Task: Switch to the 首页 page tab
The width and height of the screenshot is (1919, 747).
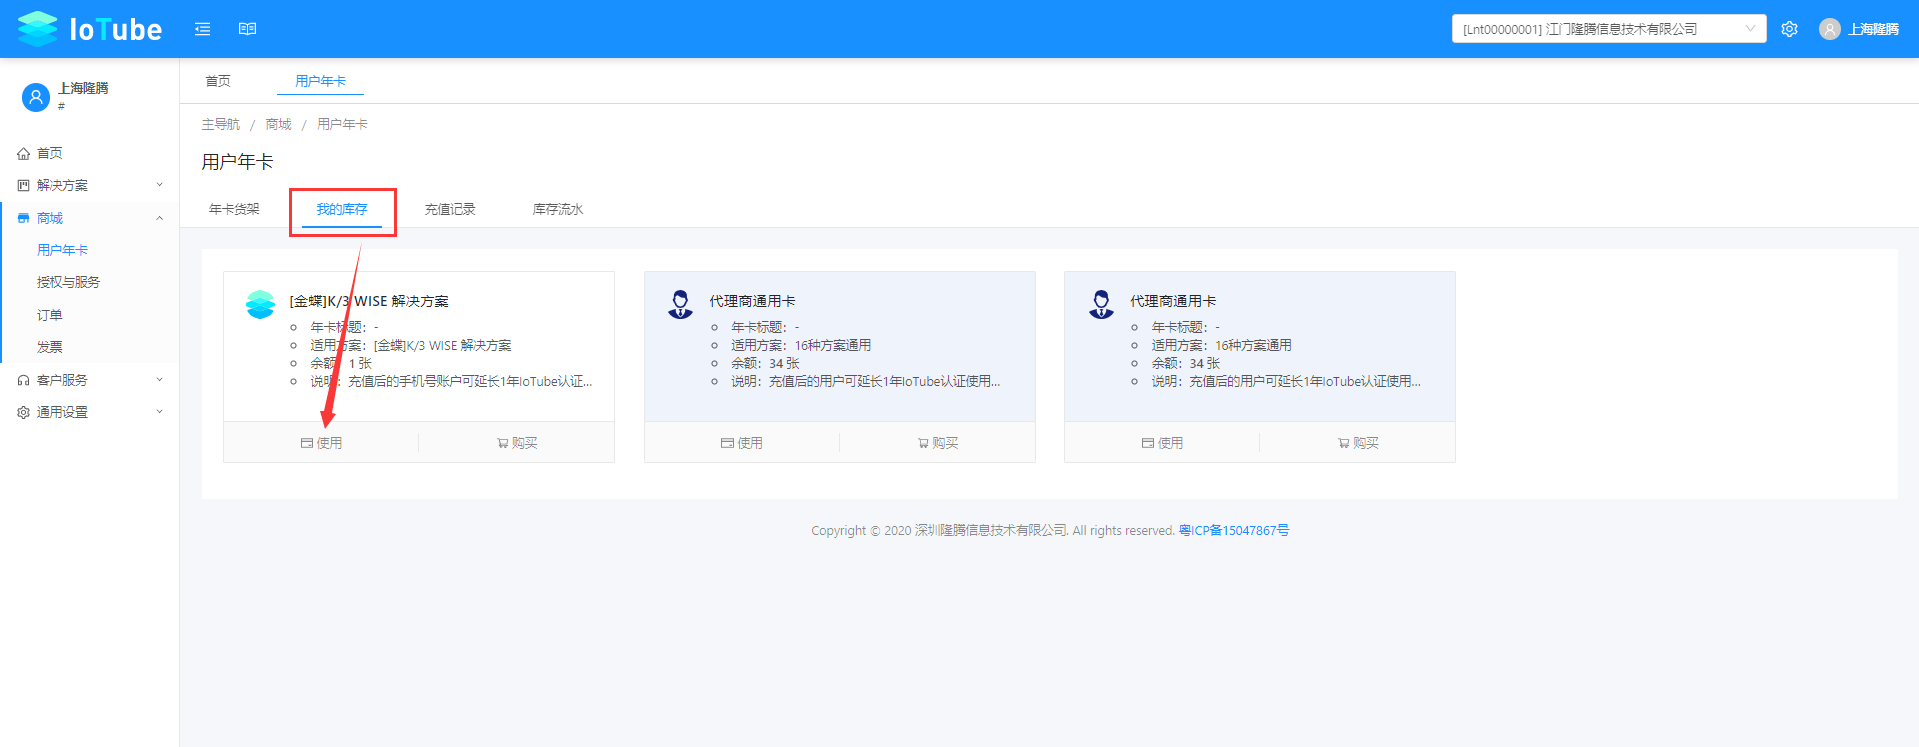Action: (x=218, y=81)
